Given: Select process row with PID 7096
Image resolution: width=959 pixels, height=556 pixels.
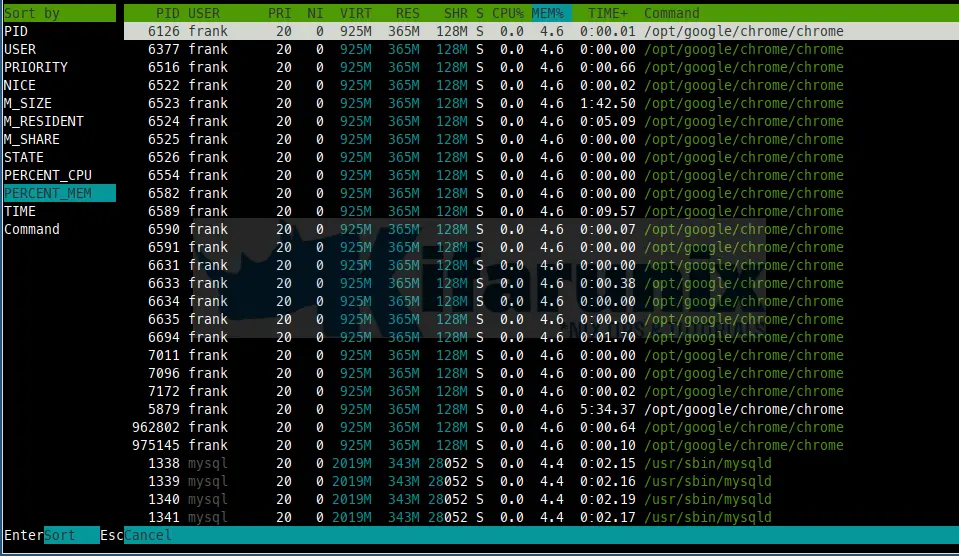Looking at the screenshot, I should pos(541,373).
